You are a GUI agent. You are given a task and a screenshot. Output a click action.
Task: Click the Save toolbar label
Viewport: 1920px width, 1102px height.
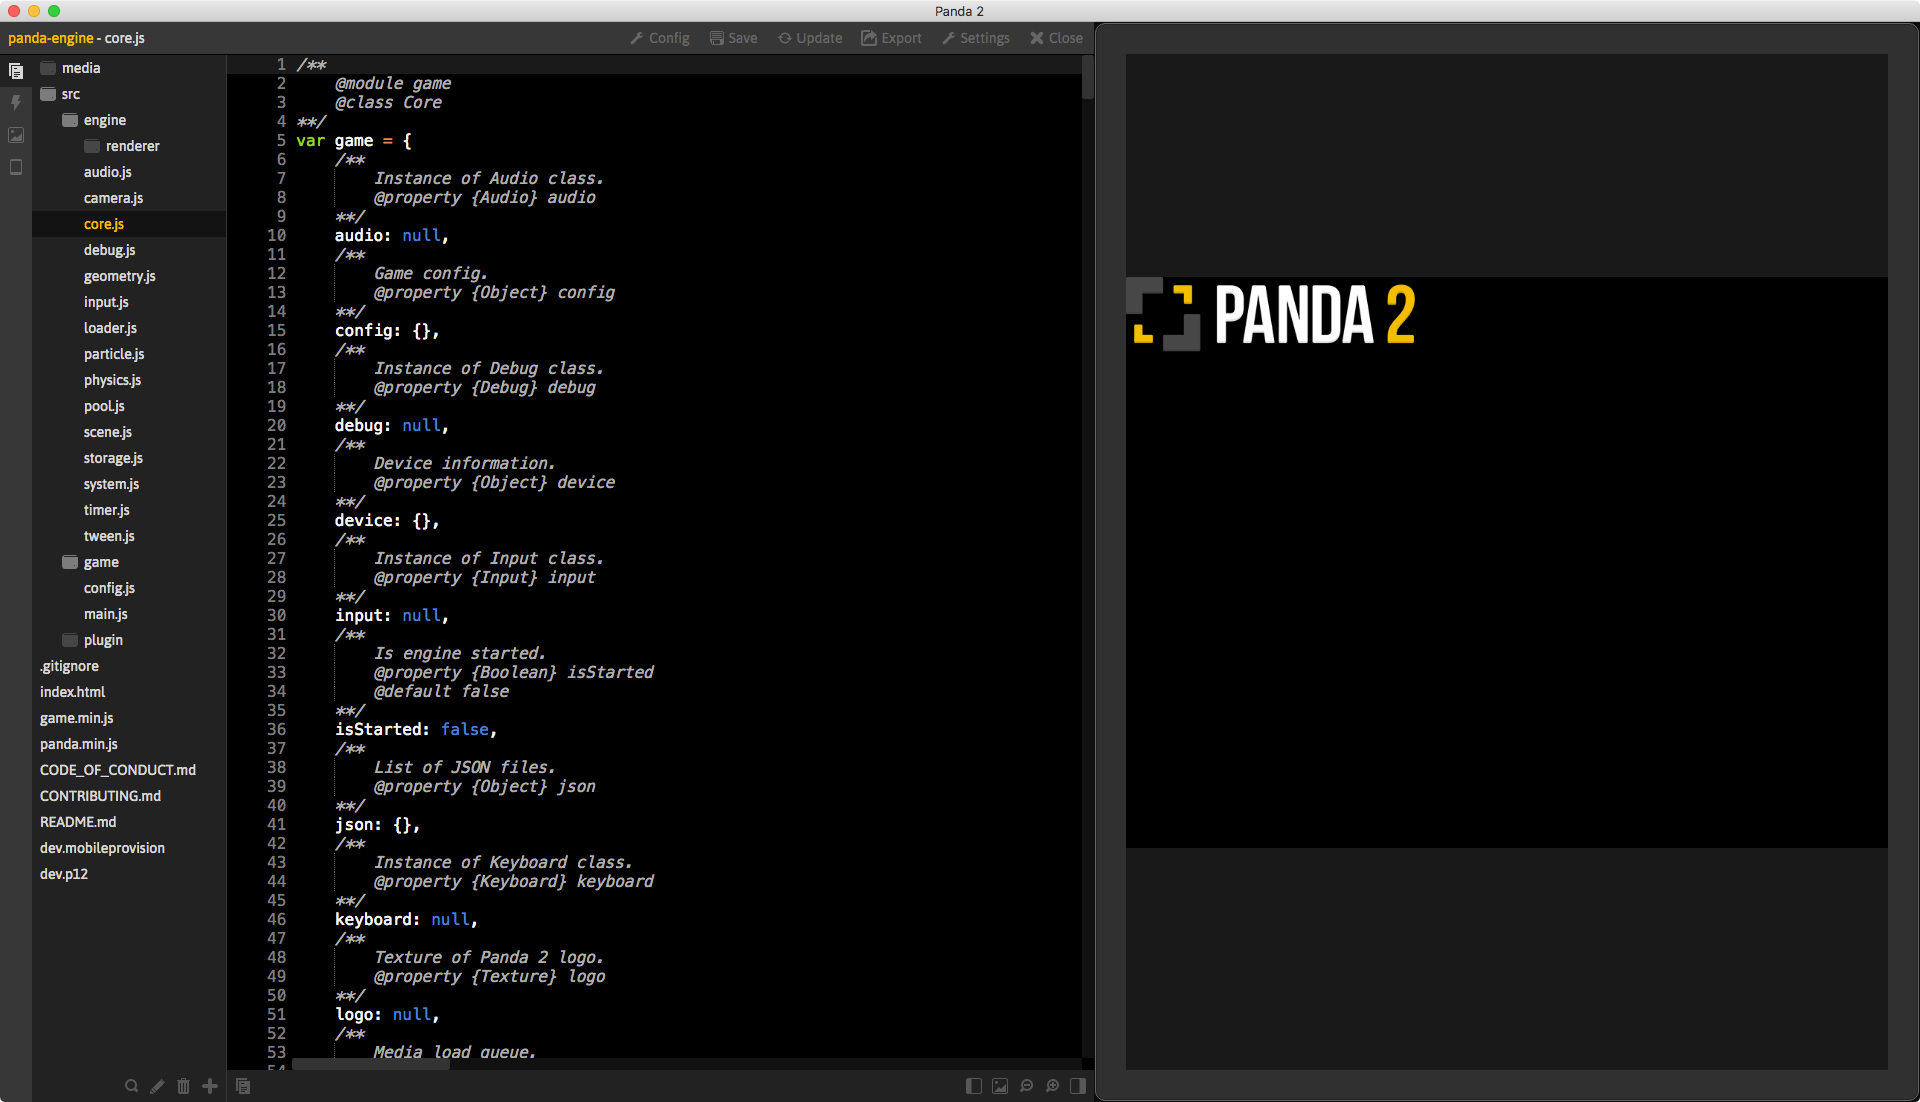(743, 38)
